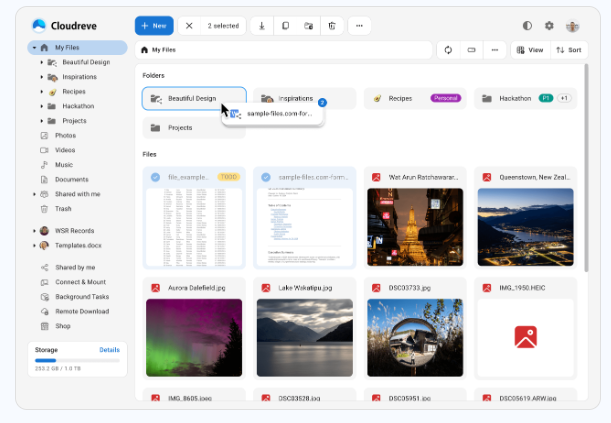Clear the selection with the X button
Viewport: 611px width, 423px height.
(189, 26)
